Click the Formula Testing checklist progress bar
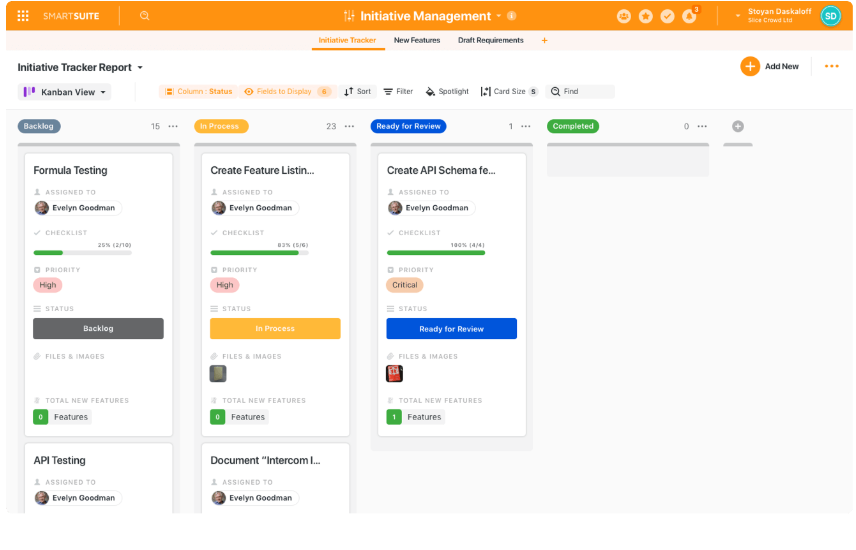Image resolution: width=856 pixels, height=550 pixels. point(83,253)
